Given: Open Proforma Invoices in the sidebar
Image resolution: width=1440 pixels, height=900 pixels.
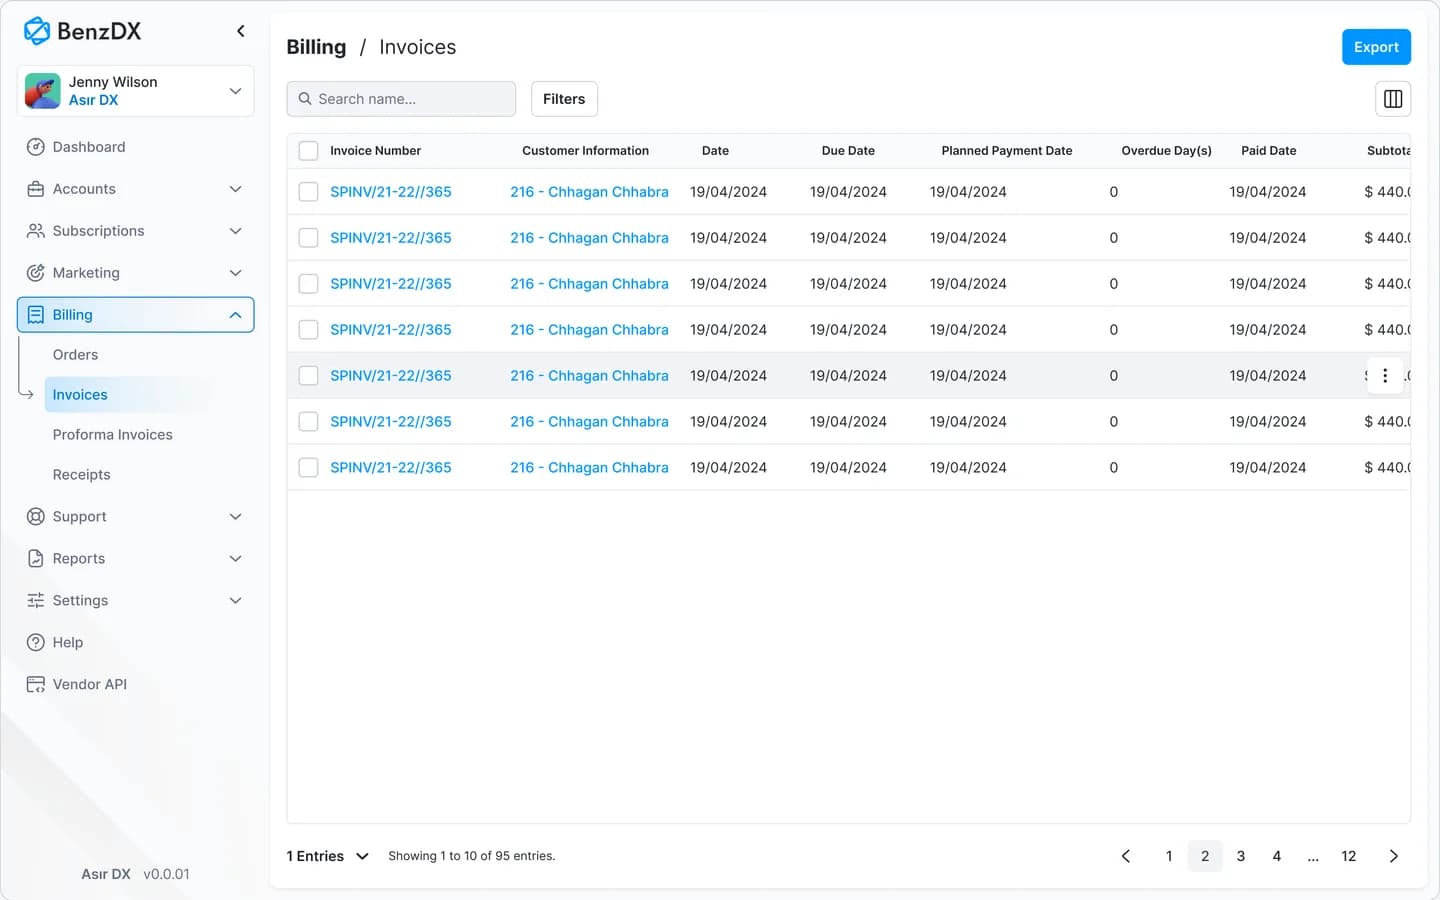Looking at the screenshot, I should [x=113, y=435].
